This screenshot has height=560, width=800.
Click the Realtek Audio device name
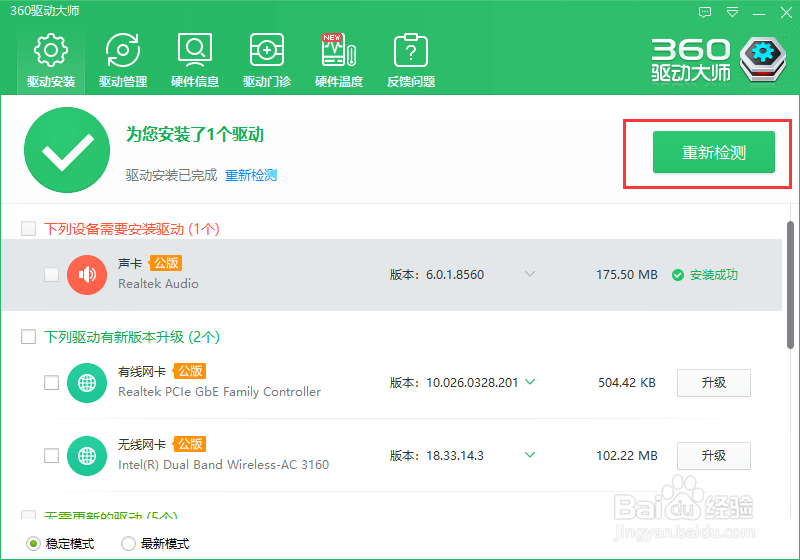(x=158, y=284)
